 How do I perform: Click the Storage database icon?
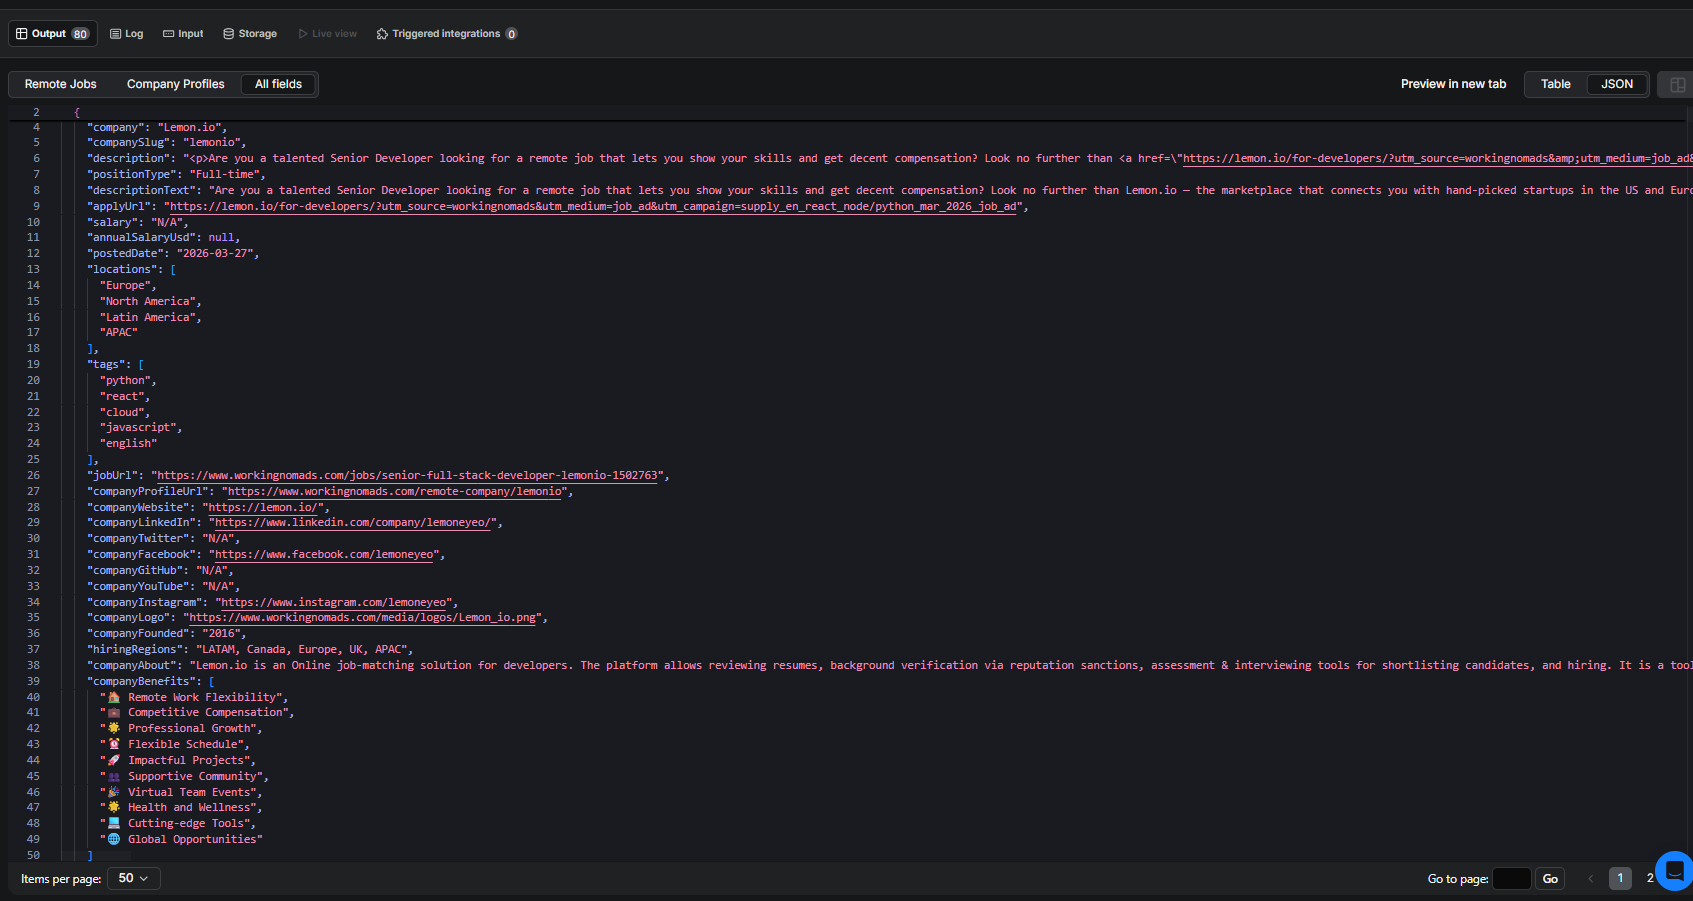(x=228, y=34)
